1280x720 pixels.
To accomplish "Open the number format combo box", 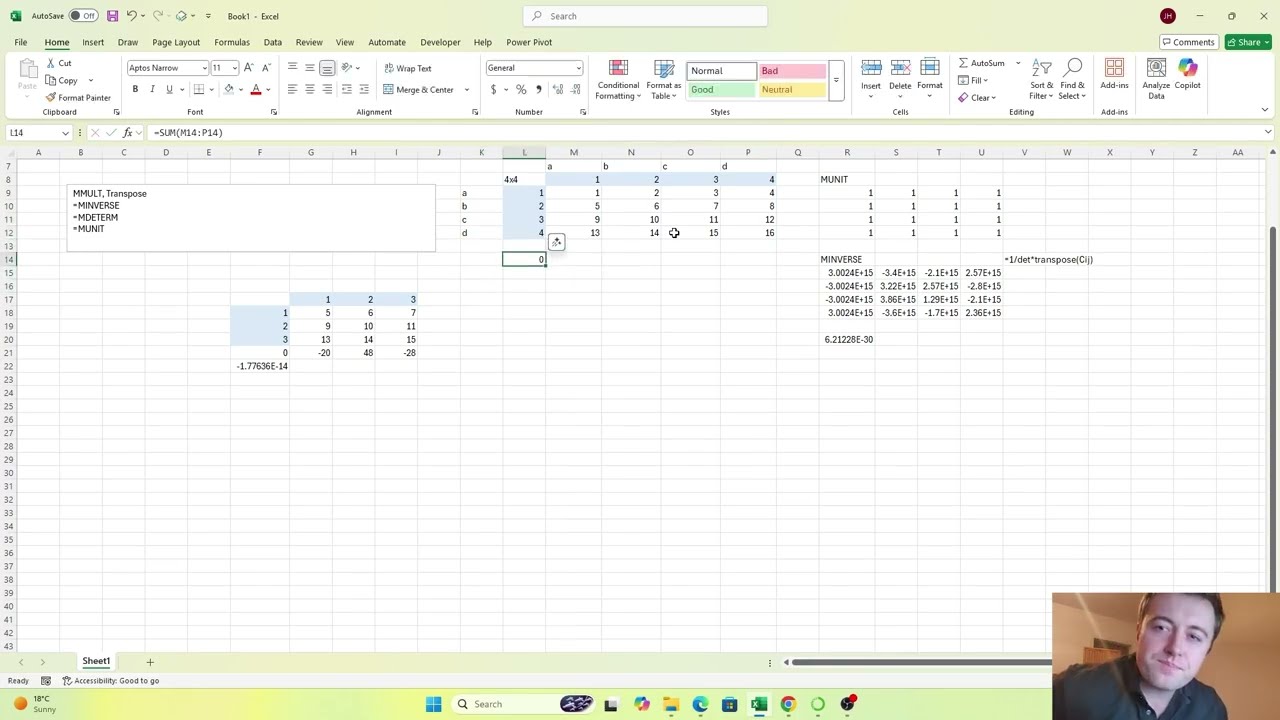I will [x=534, y=68].
